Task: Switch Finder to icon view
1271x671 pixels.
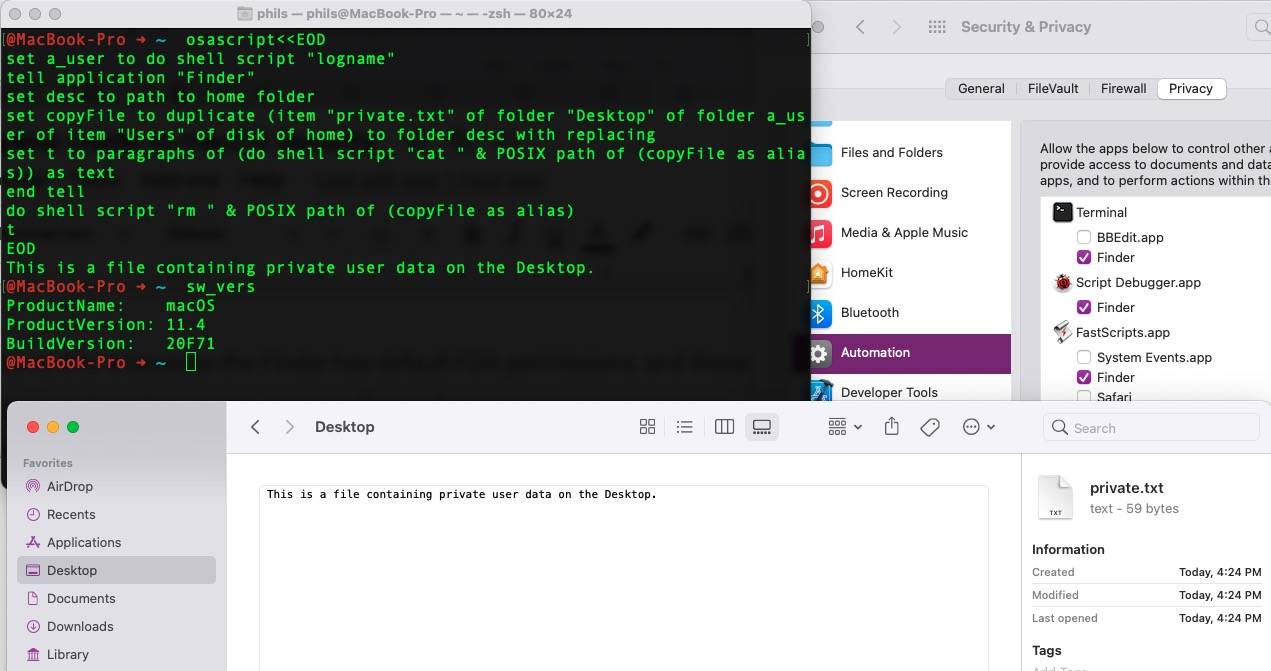Action: click(x=647, y=427)
